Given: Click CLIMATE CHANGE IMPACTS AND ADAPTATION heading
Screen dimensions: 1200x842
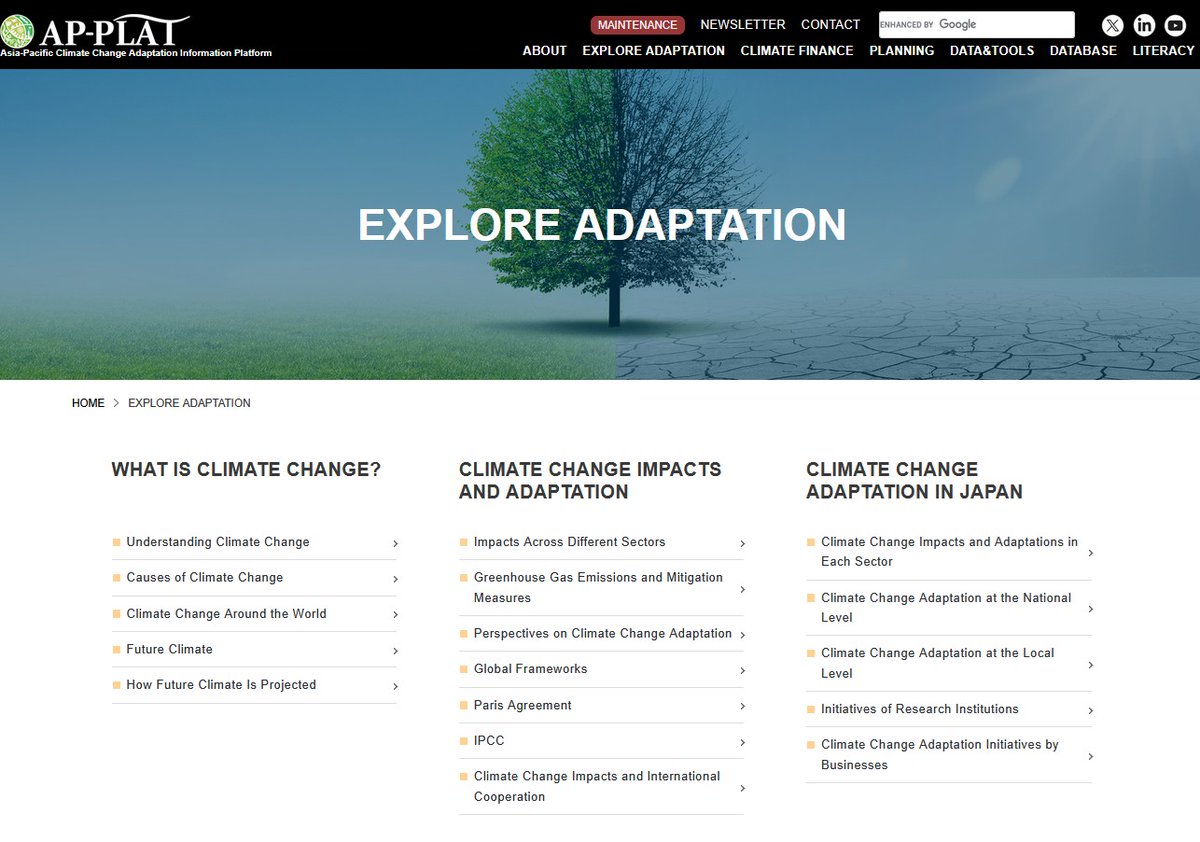Looking at the screenshot, I should [590, 481].
